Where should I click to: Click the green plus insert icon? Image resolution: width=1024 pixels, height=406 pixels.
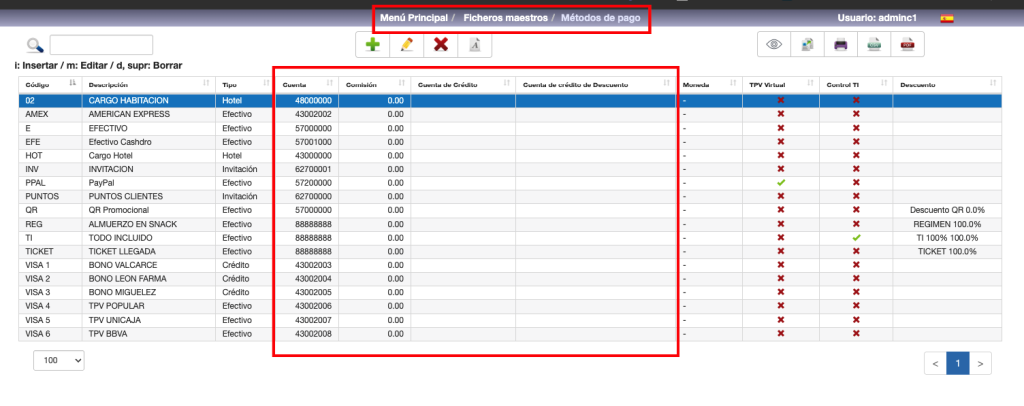(373, 45)
